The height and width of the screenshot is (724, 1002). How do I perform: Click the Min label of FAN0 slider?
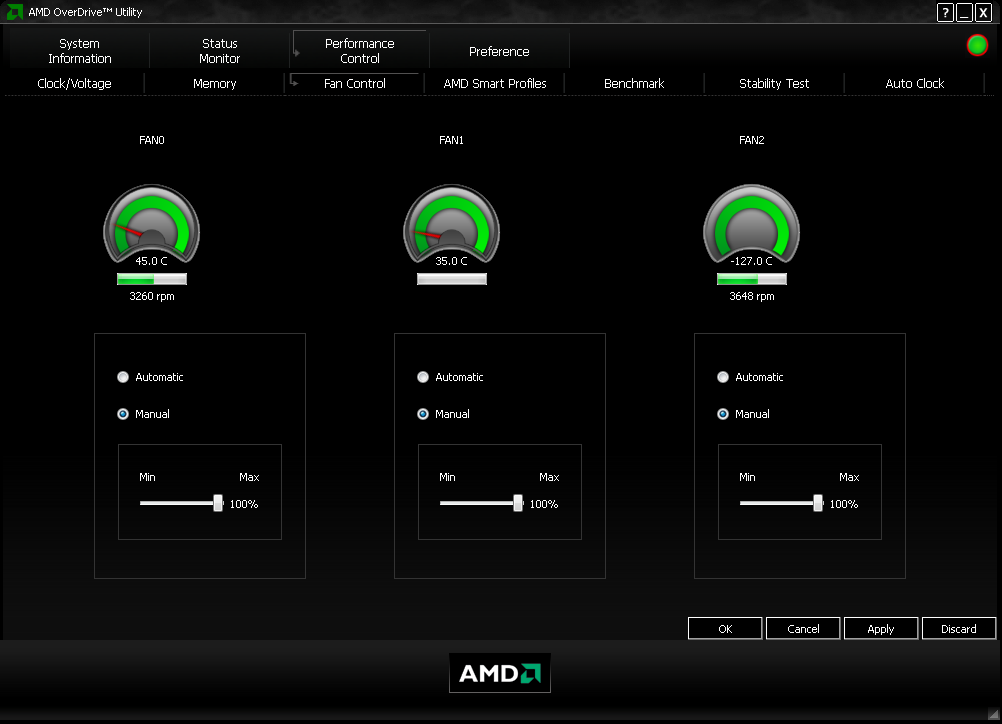(x=147, y=477)
